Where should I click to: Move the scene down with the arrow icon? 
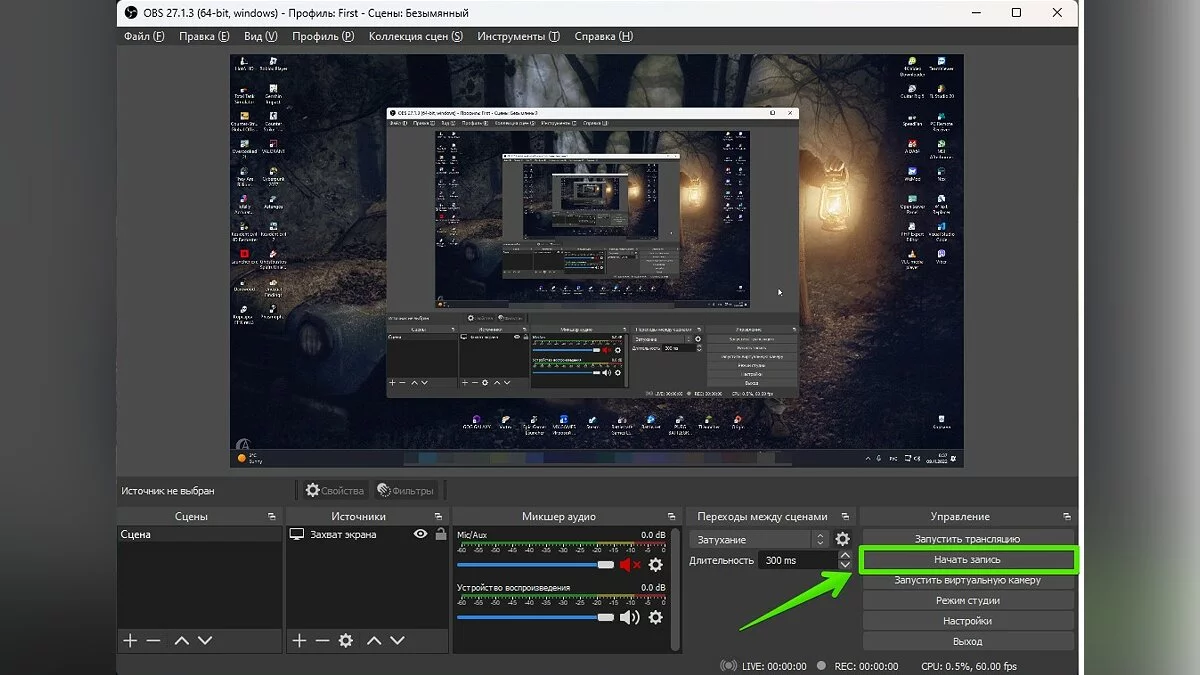pos(205,640)
